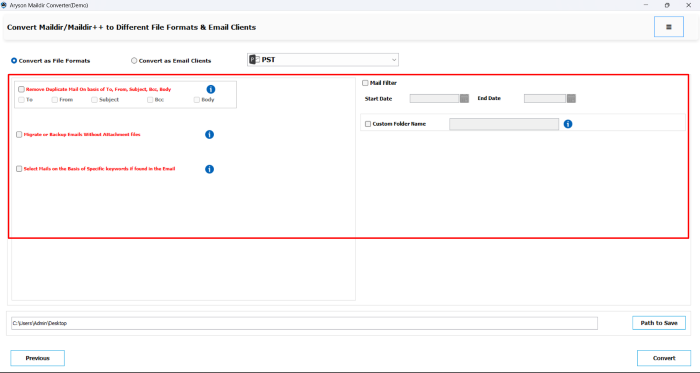Screen dimensions: 700x373
Task: Enable the Mail Filter checkbox
Action: pos(365,83)
